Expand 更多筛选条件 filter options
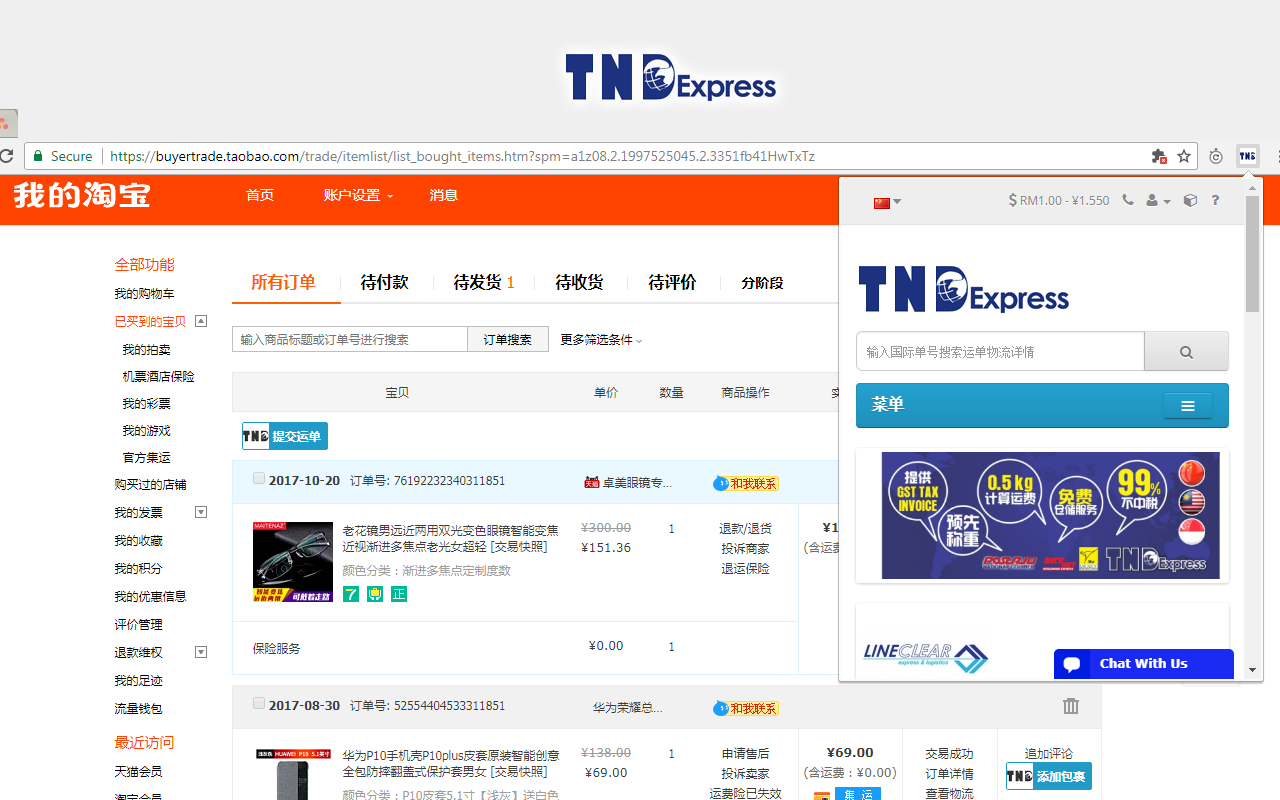The width and height of the screenshot is (1280, 800). click(601, 340)
